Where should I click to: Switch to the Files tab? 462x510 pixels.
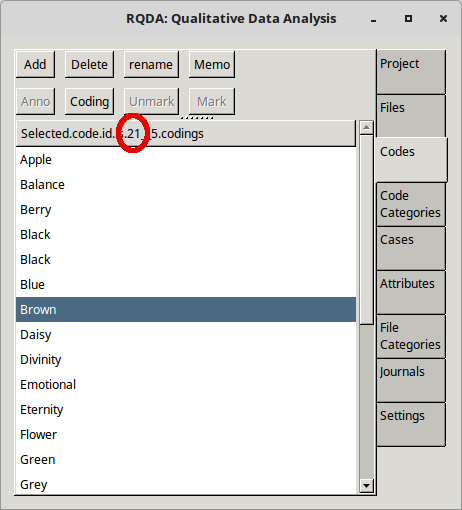[x=411, y=116]
